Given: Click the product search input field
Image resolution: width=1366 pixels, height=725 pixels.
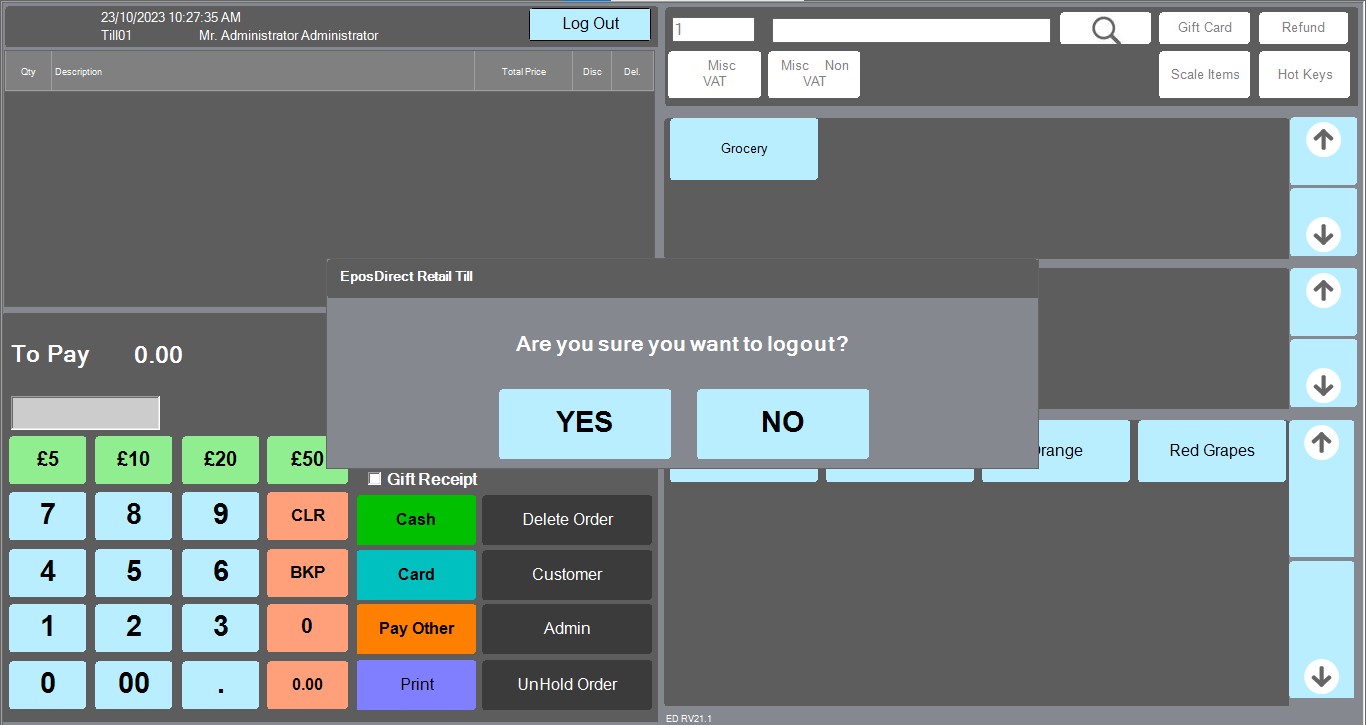Looking at the screenshot, I should pyautogui.click(x=910, y=29).
